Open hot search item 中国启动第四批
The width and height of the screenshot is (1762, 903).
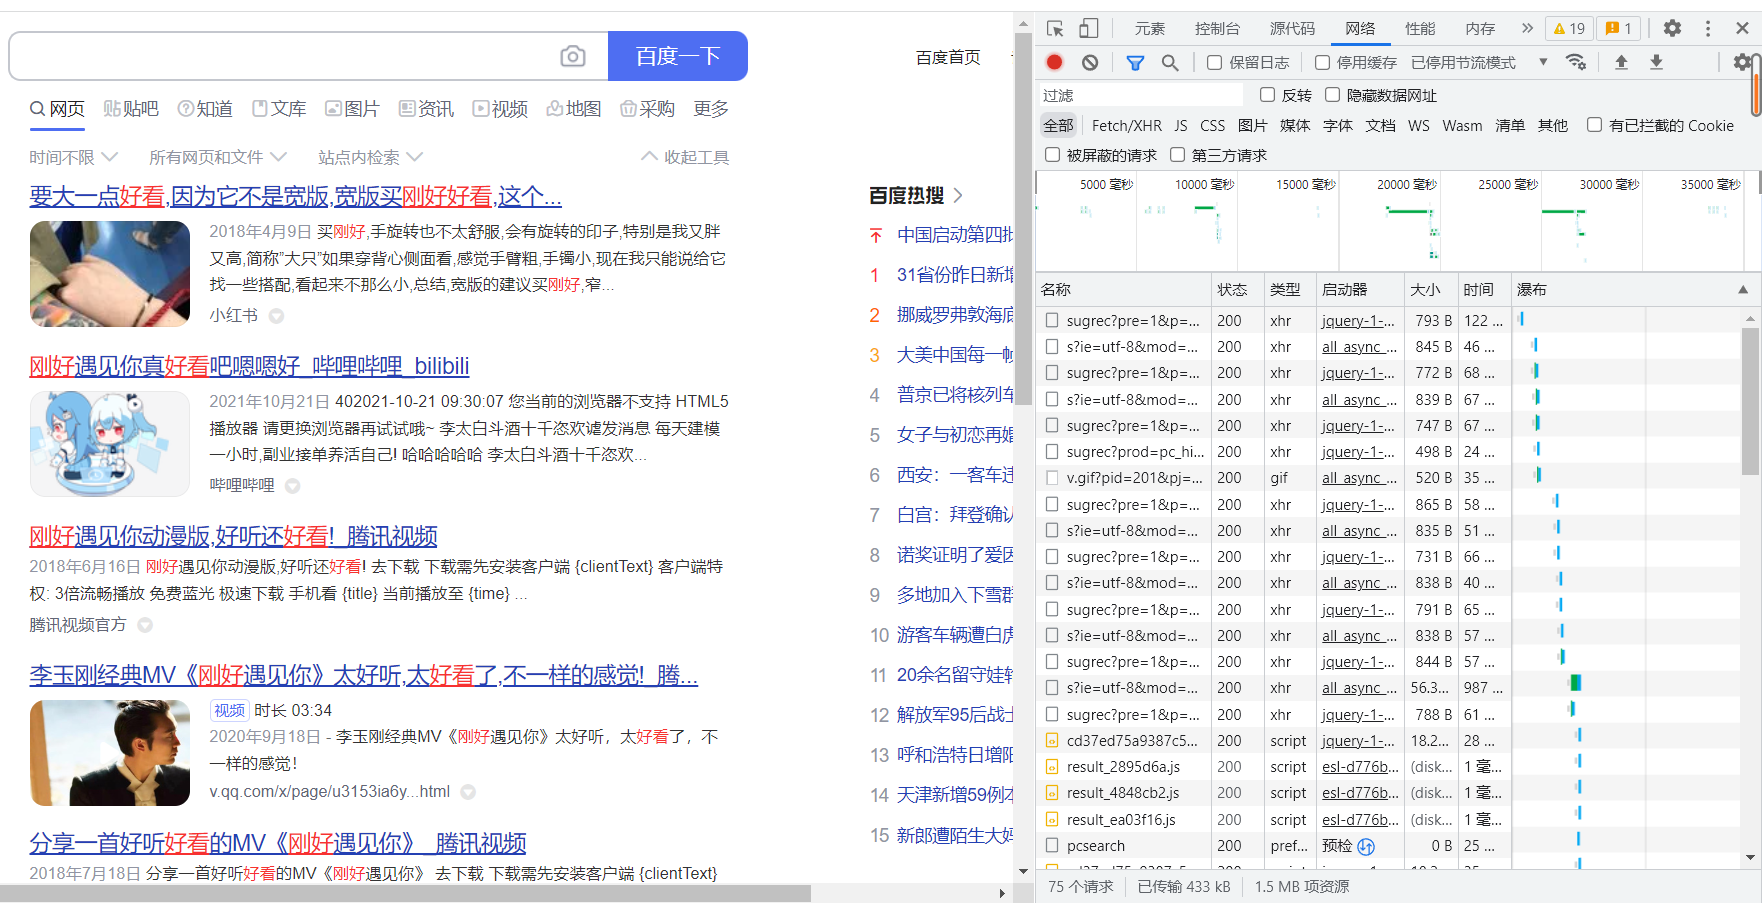955,235
